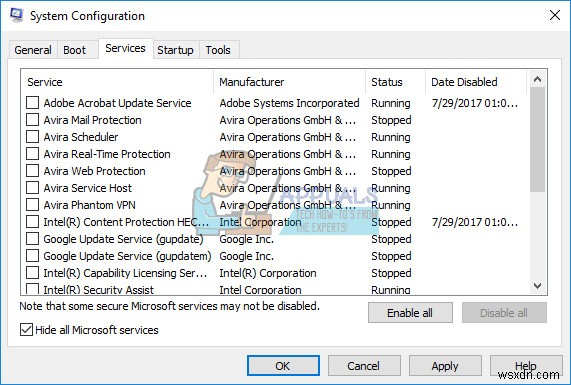Image resolution: width=571 pixels, height=385 pixels.
Task: Check Avira Service Host checkbox
Action: 32,188
